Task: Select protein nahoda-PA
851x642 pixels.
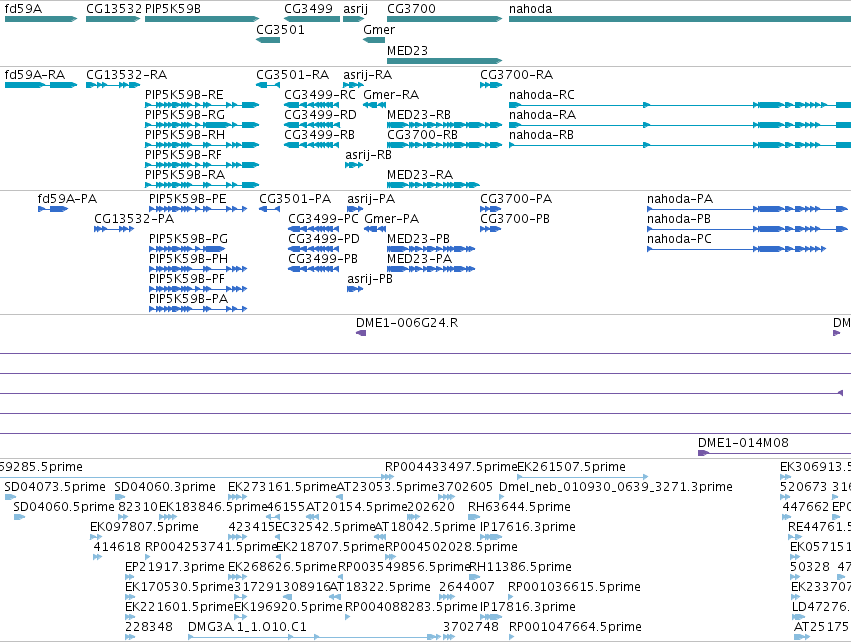Action: click(680, 199)
